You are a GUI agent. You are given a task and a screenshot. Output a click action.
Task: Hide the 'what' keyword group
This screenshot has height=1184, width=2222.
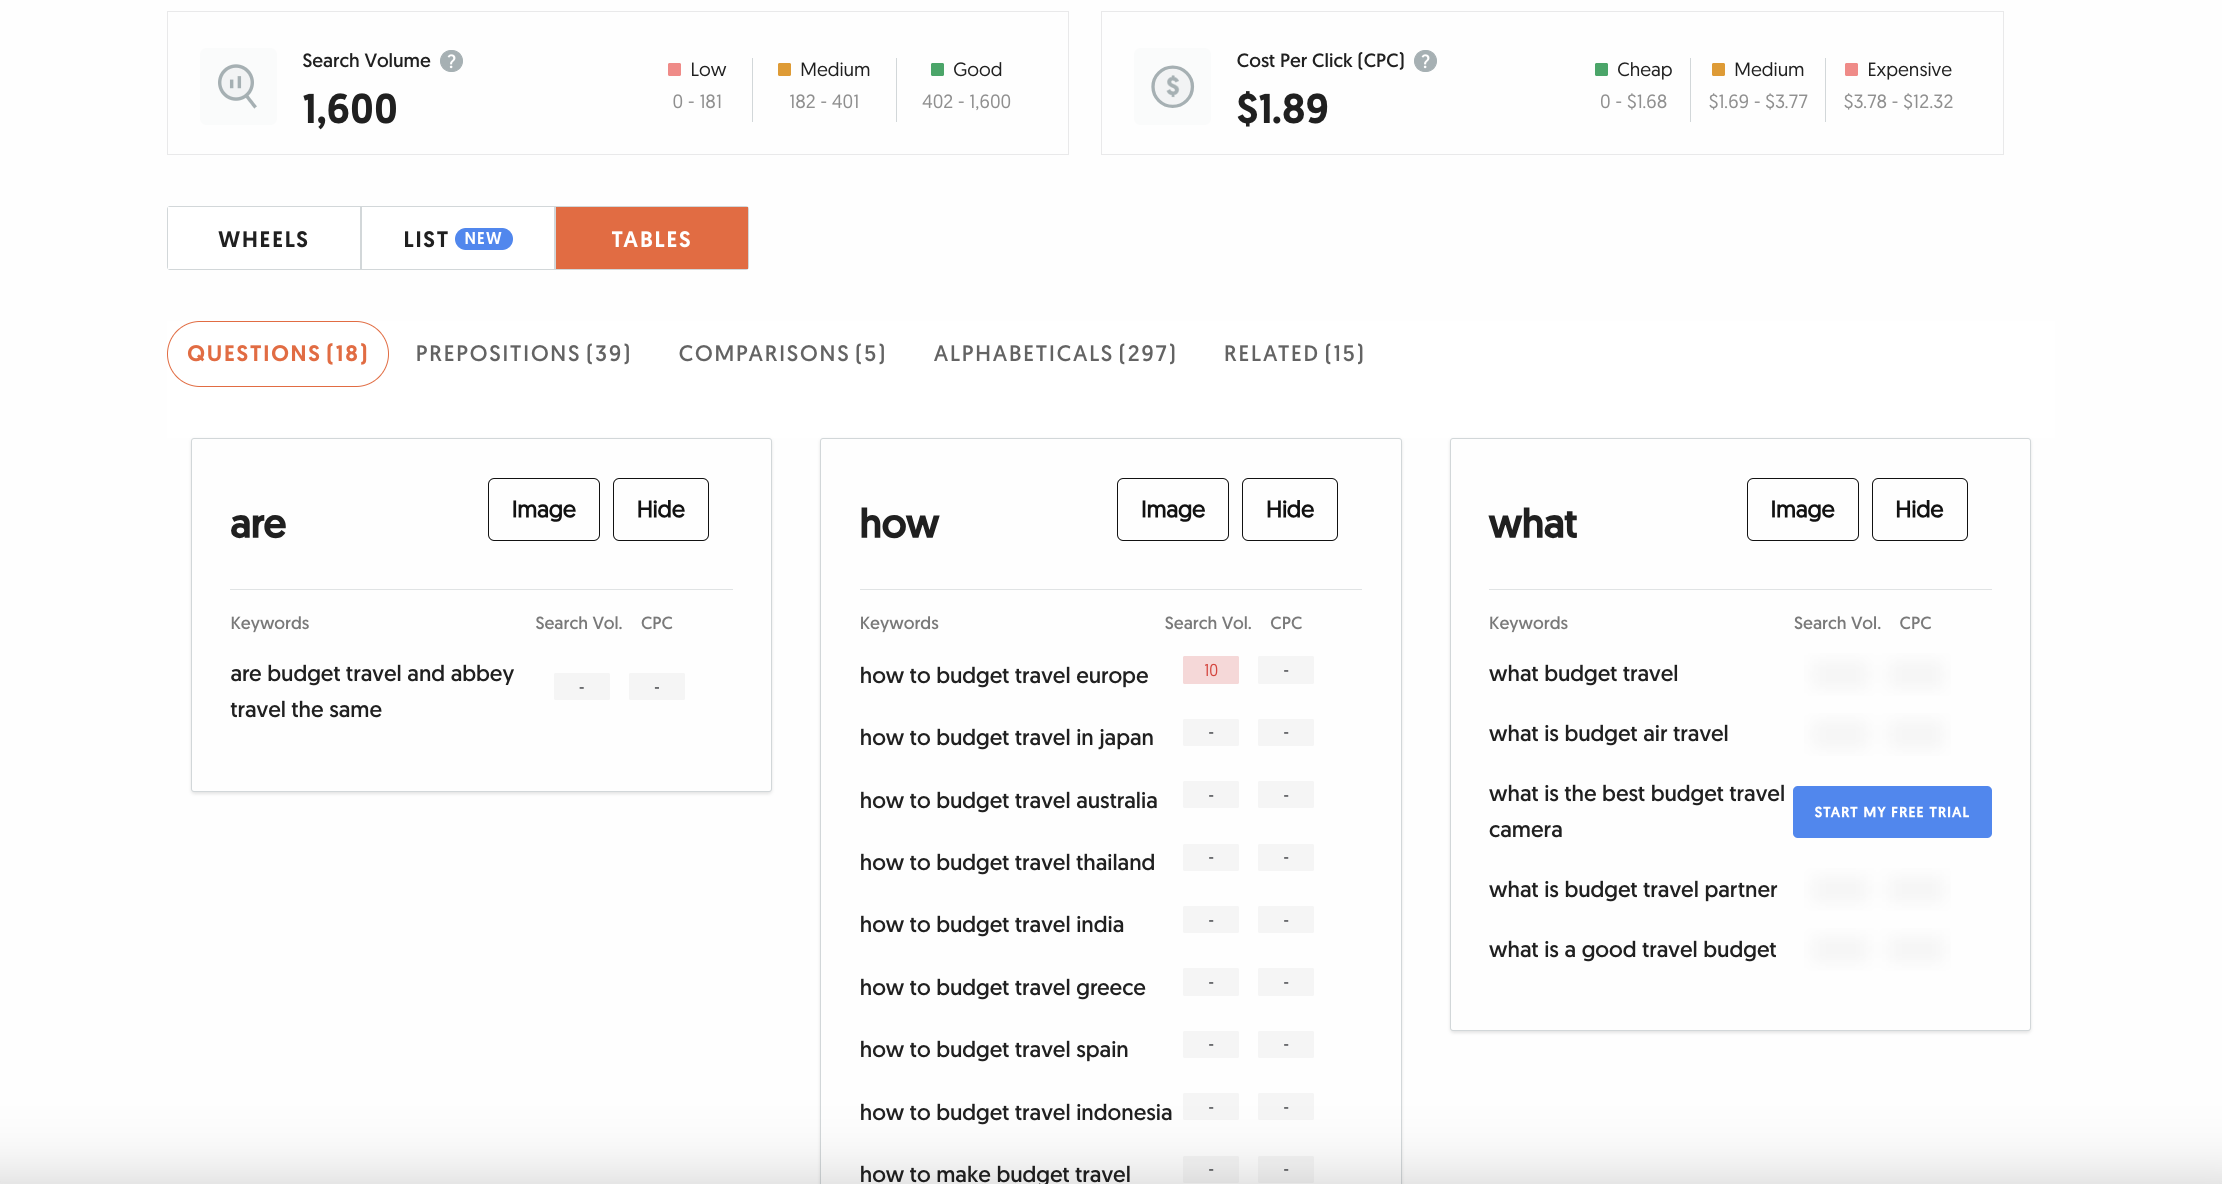(x=1918, y=508)
